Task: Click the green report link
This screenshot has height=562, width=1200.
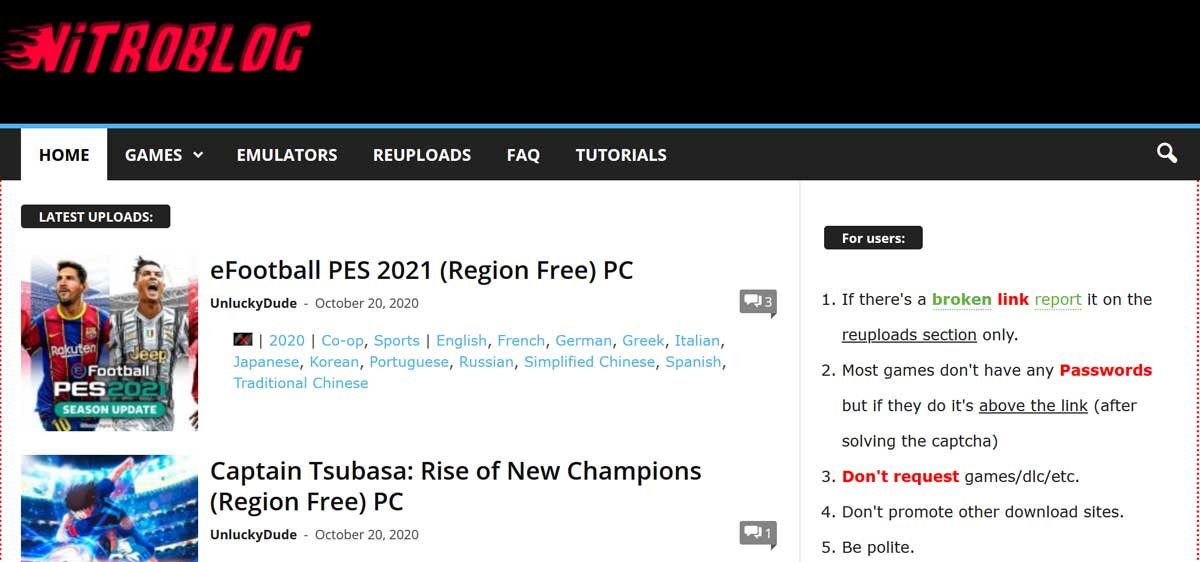Action: [1058, 299]
